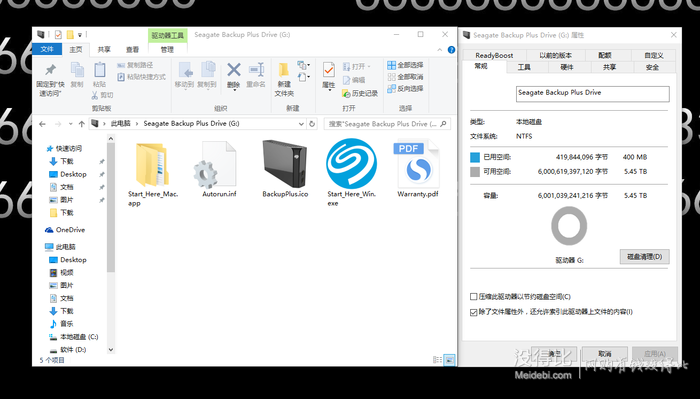Viewport: 700px width, 399px height.
Task: Select the Warranty.pdf file
Action: [417, 169]
